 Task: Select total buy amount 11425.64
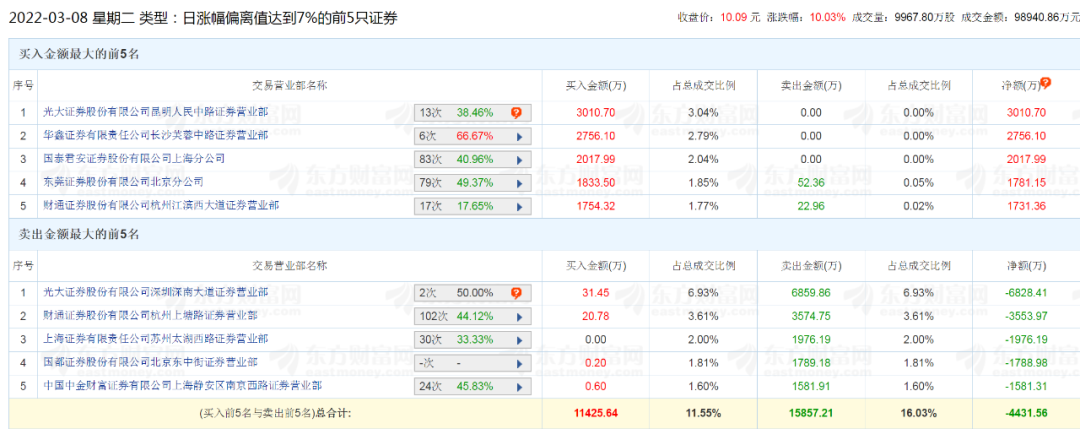click(595, 413)
